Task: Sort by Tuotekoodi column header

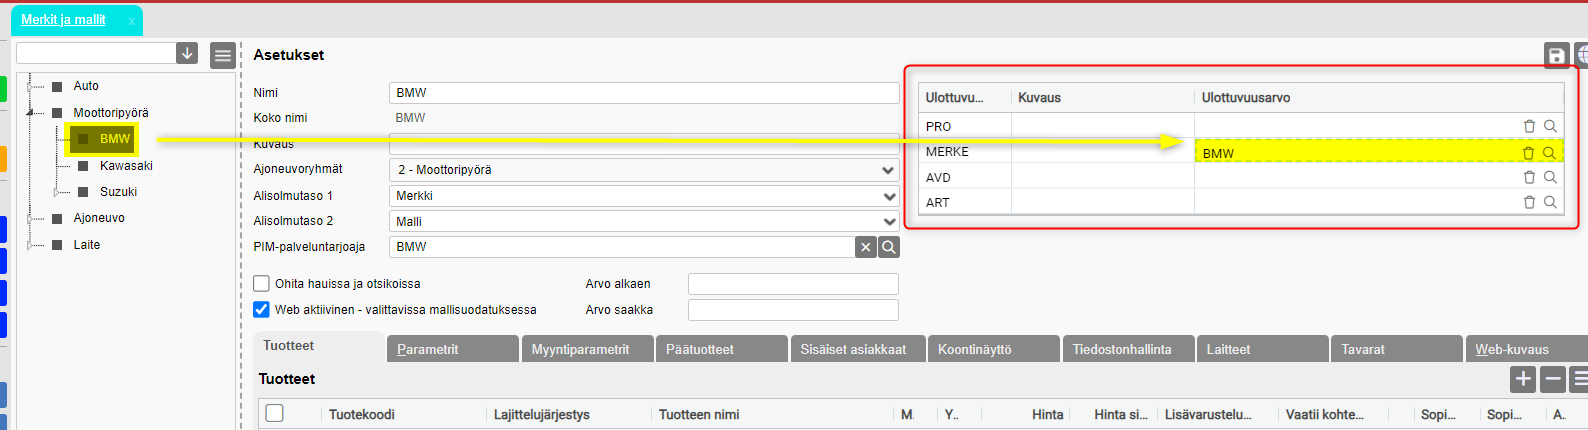Action: [x=362, y=414]
